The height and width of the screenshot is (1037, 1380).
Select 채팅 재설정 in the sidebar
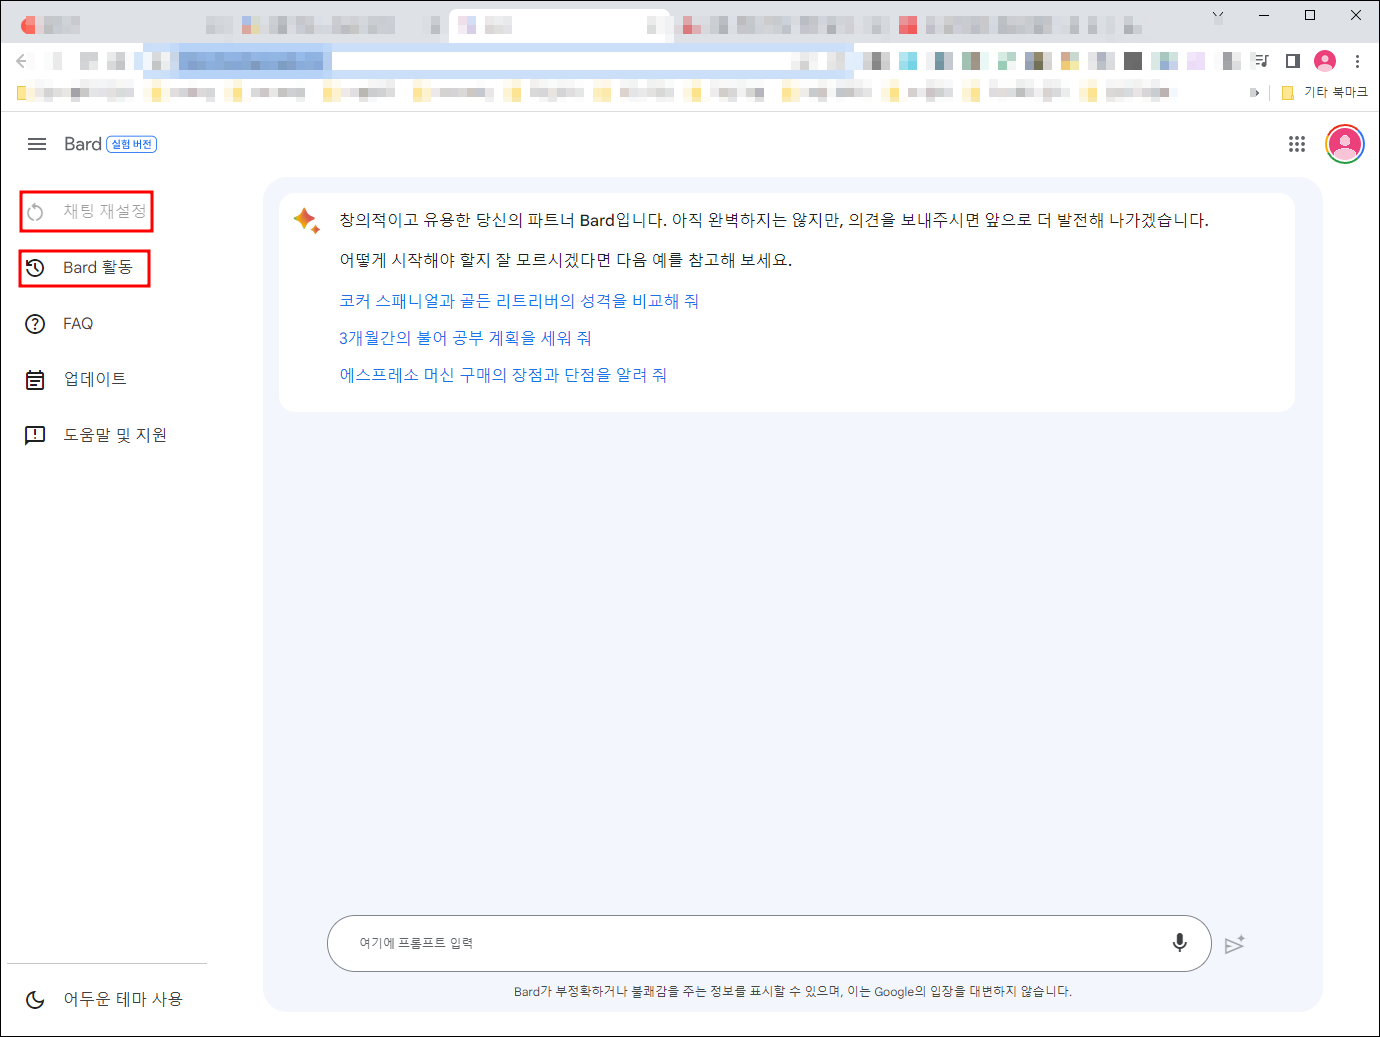point(86,211)
